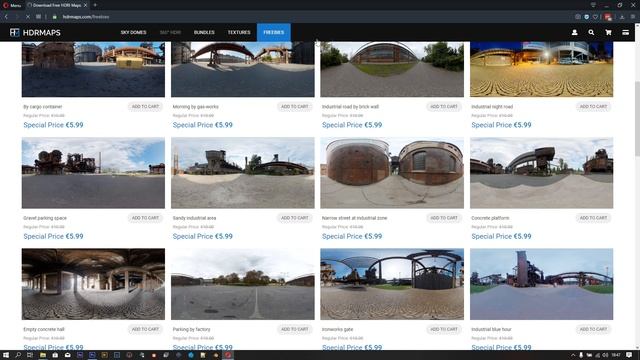Click the Industrial blue hour thumbnail
This screenshot has width=640, height=360.
click(542, 284)
